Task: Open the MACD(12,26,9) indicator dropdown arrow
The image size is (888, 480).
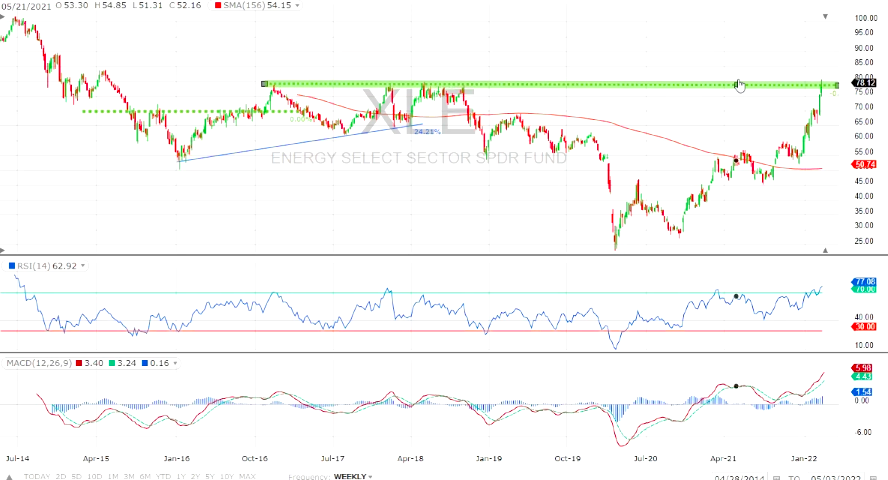Action: 175,363
